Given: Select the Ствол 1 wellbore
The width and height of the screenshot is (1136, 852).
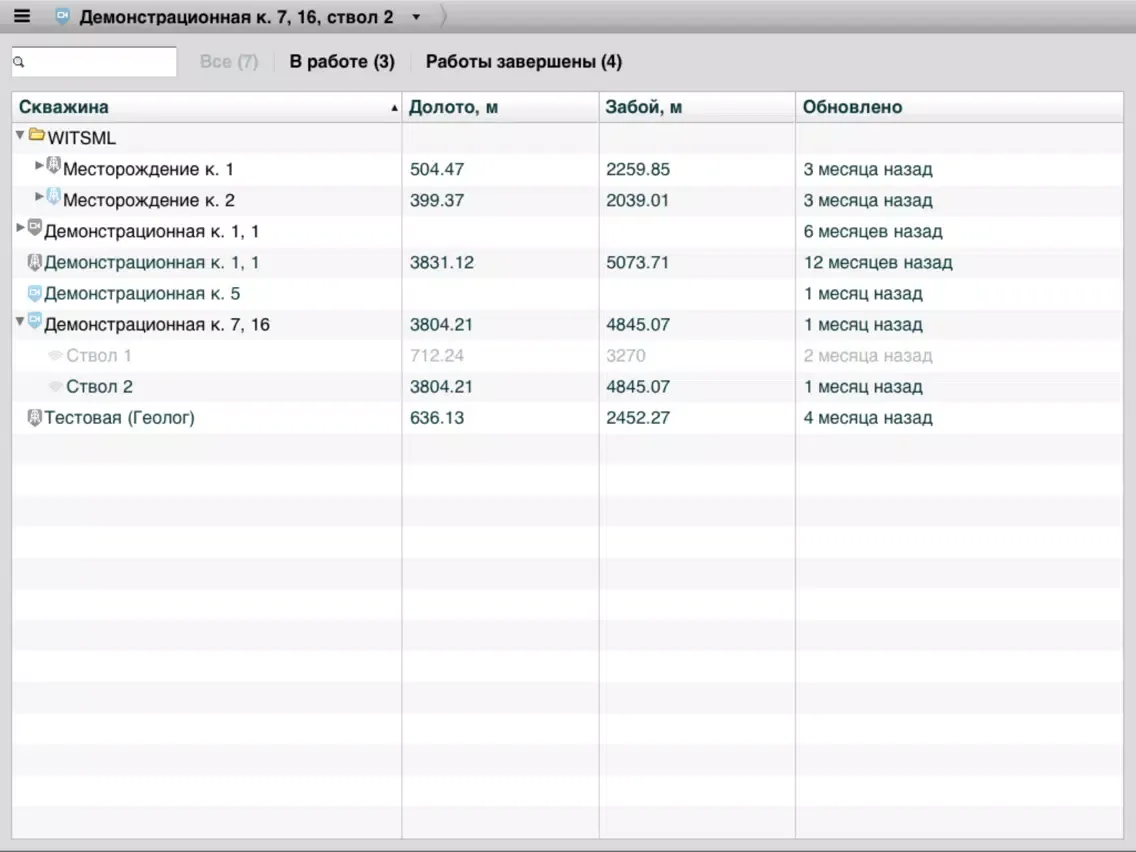Looking at the screenshot, I should coord(567,356).
